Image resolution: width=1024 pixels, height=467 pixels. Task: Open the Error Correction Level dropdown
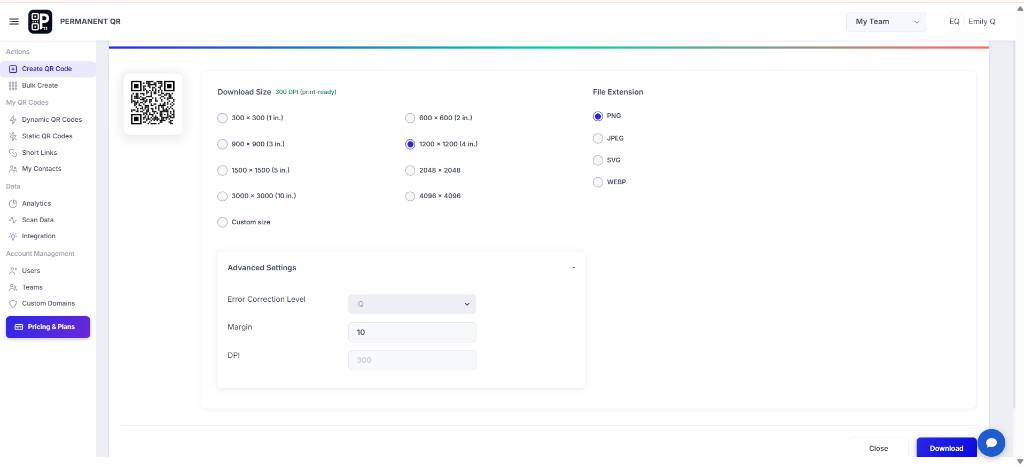[412, 304]
